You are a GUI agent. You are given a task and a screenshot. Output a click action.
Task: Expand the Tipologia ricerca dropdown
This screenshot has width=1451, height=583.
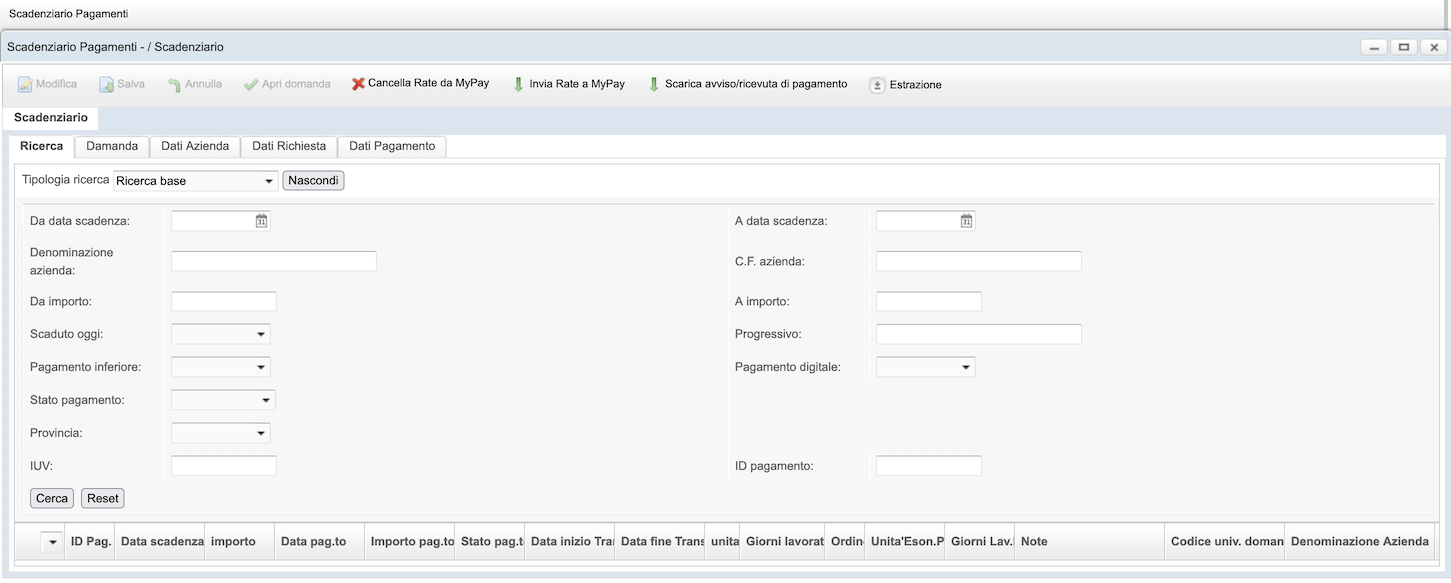269,181
